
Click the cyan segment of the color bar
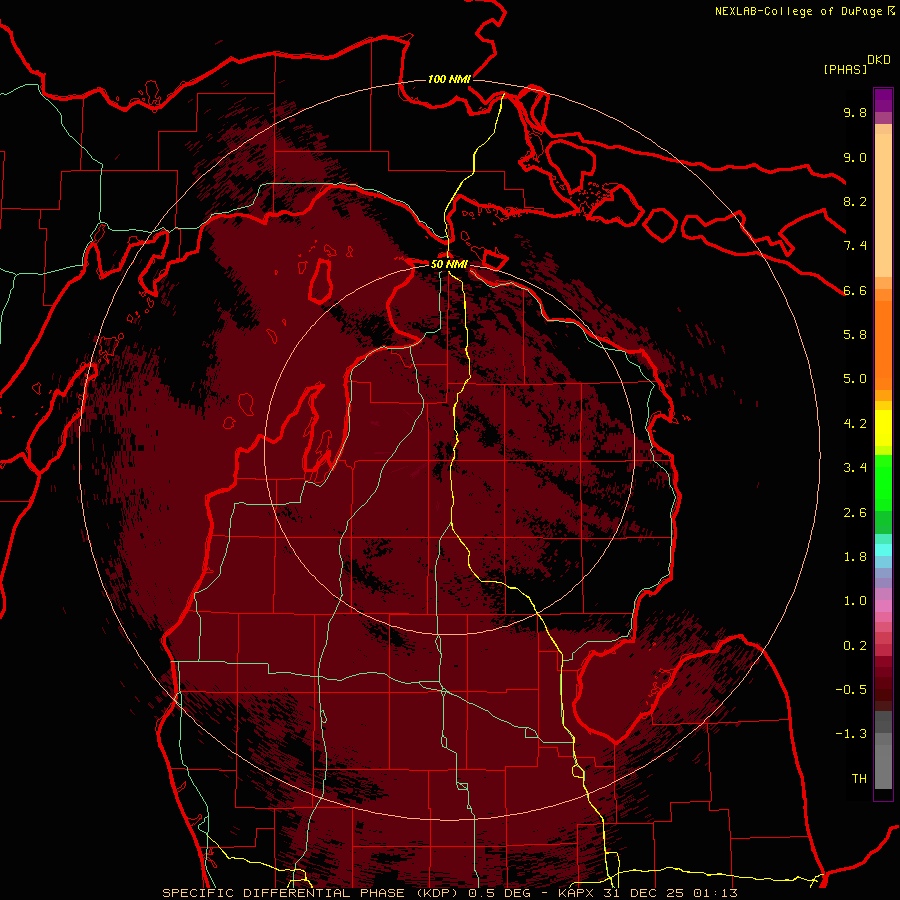[x=883, y=550]
